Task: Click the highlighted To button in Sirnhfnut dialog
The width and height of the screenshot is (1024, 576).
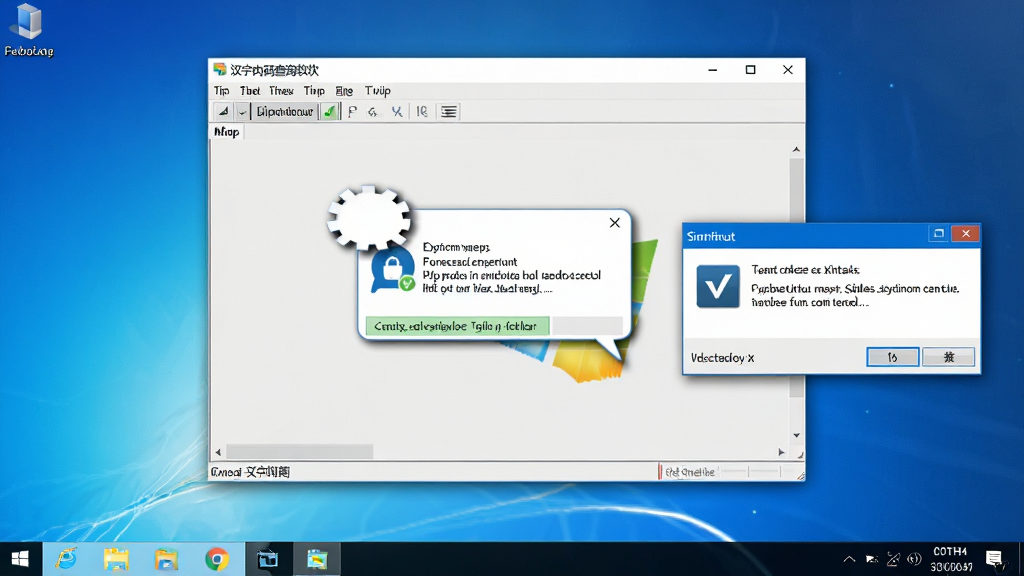Action: (893, 357)
